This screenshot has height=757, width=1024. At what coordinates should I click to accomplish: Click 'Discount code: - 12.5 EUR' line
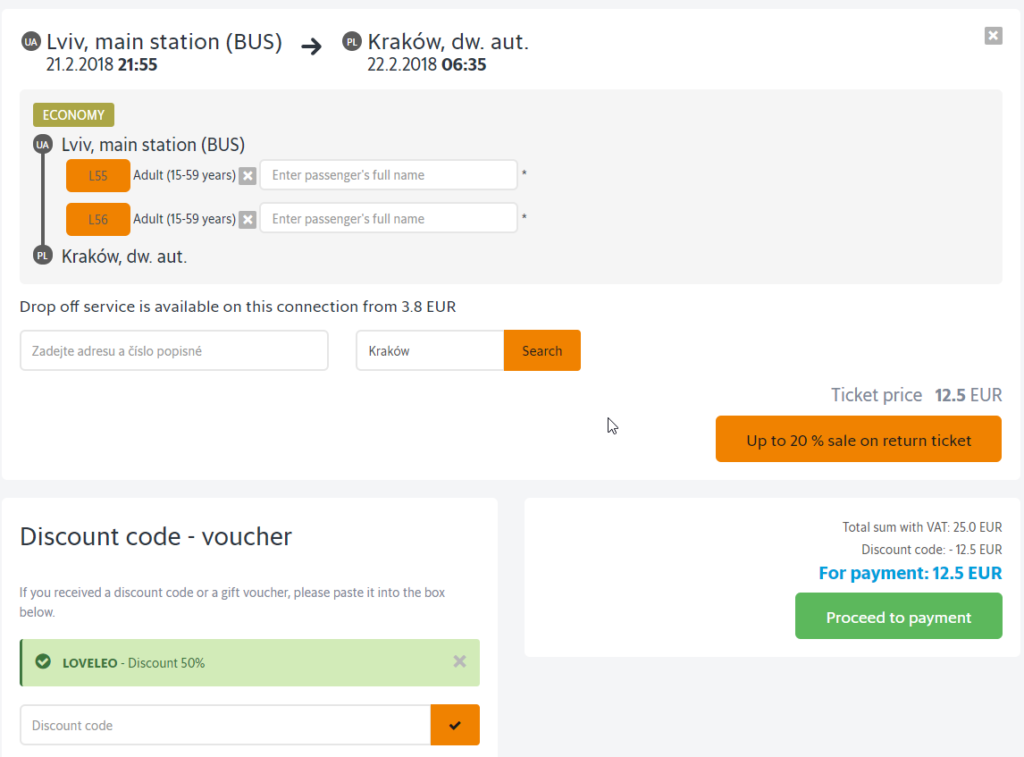tap(931, 549)
